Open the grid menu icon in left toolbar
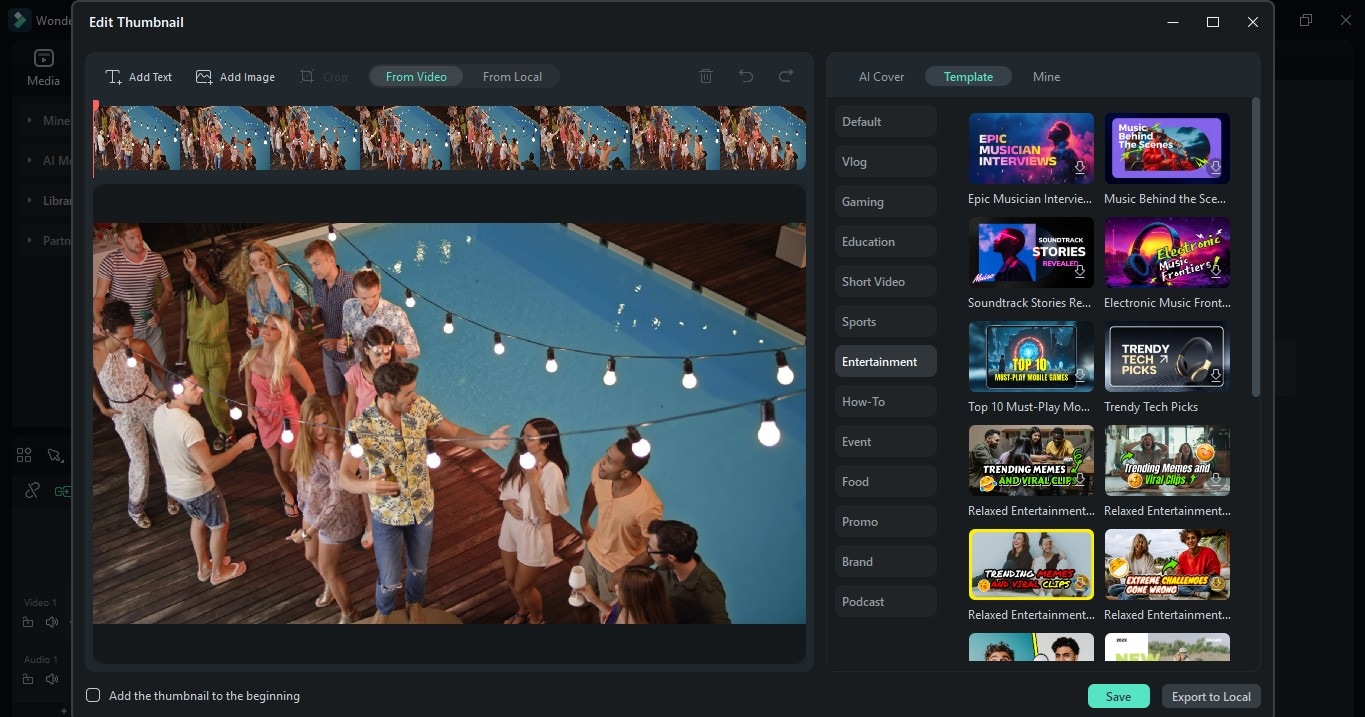This screenshot has height=717, width=1365. pos(24,455)
